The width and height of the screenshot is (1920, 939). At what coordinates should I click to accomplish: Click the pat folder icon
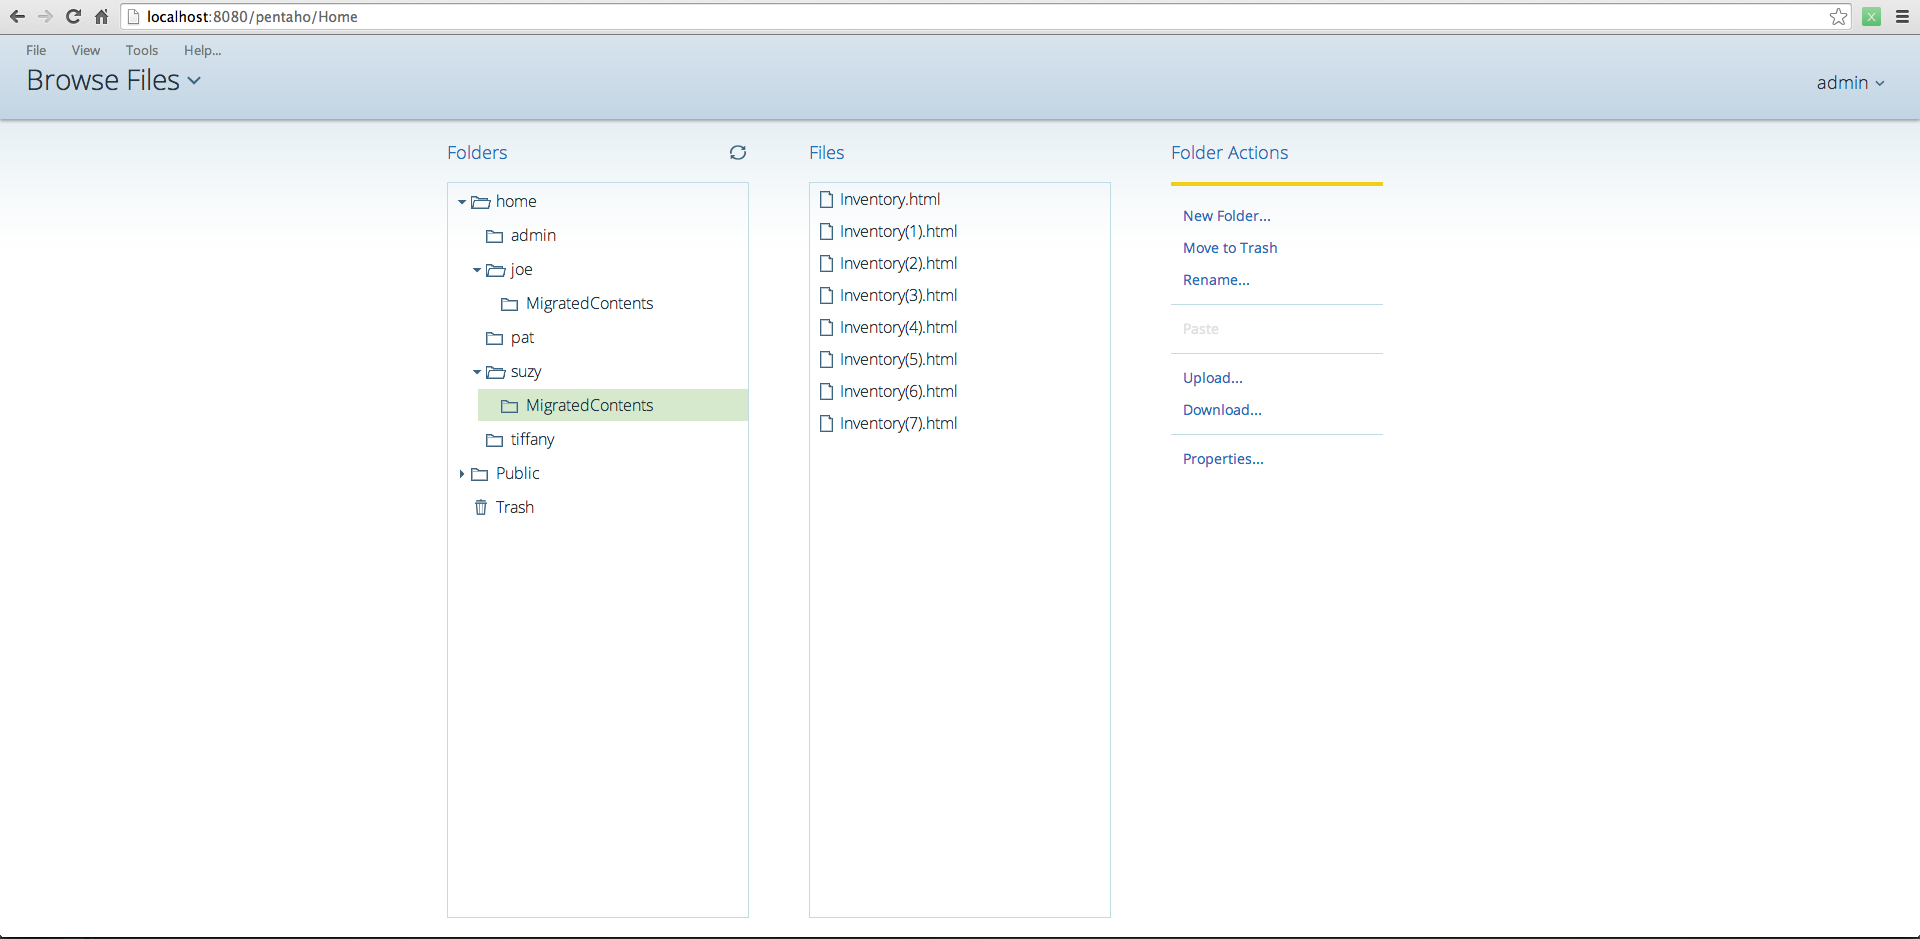coord(495,338)
